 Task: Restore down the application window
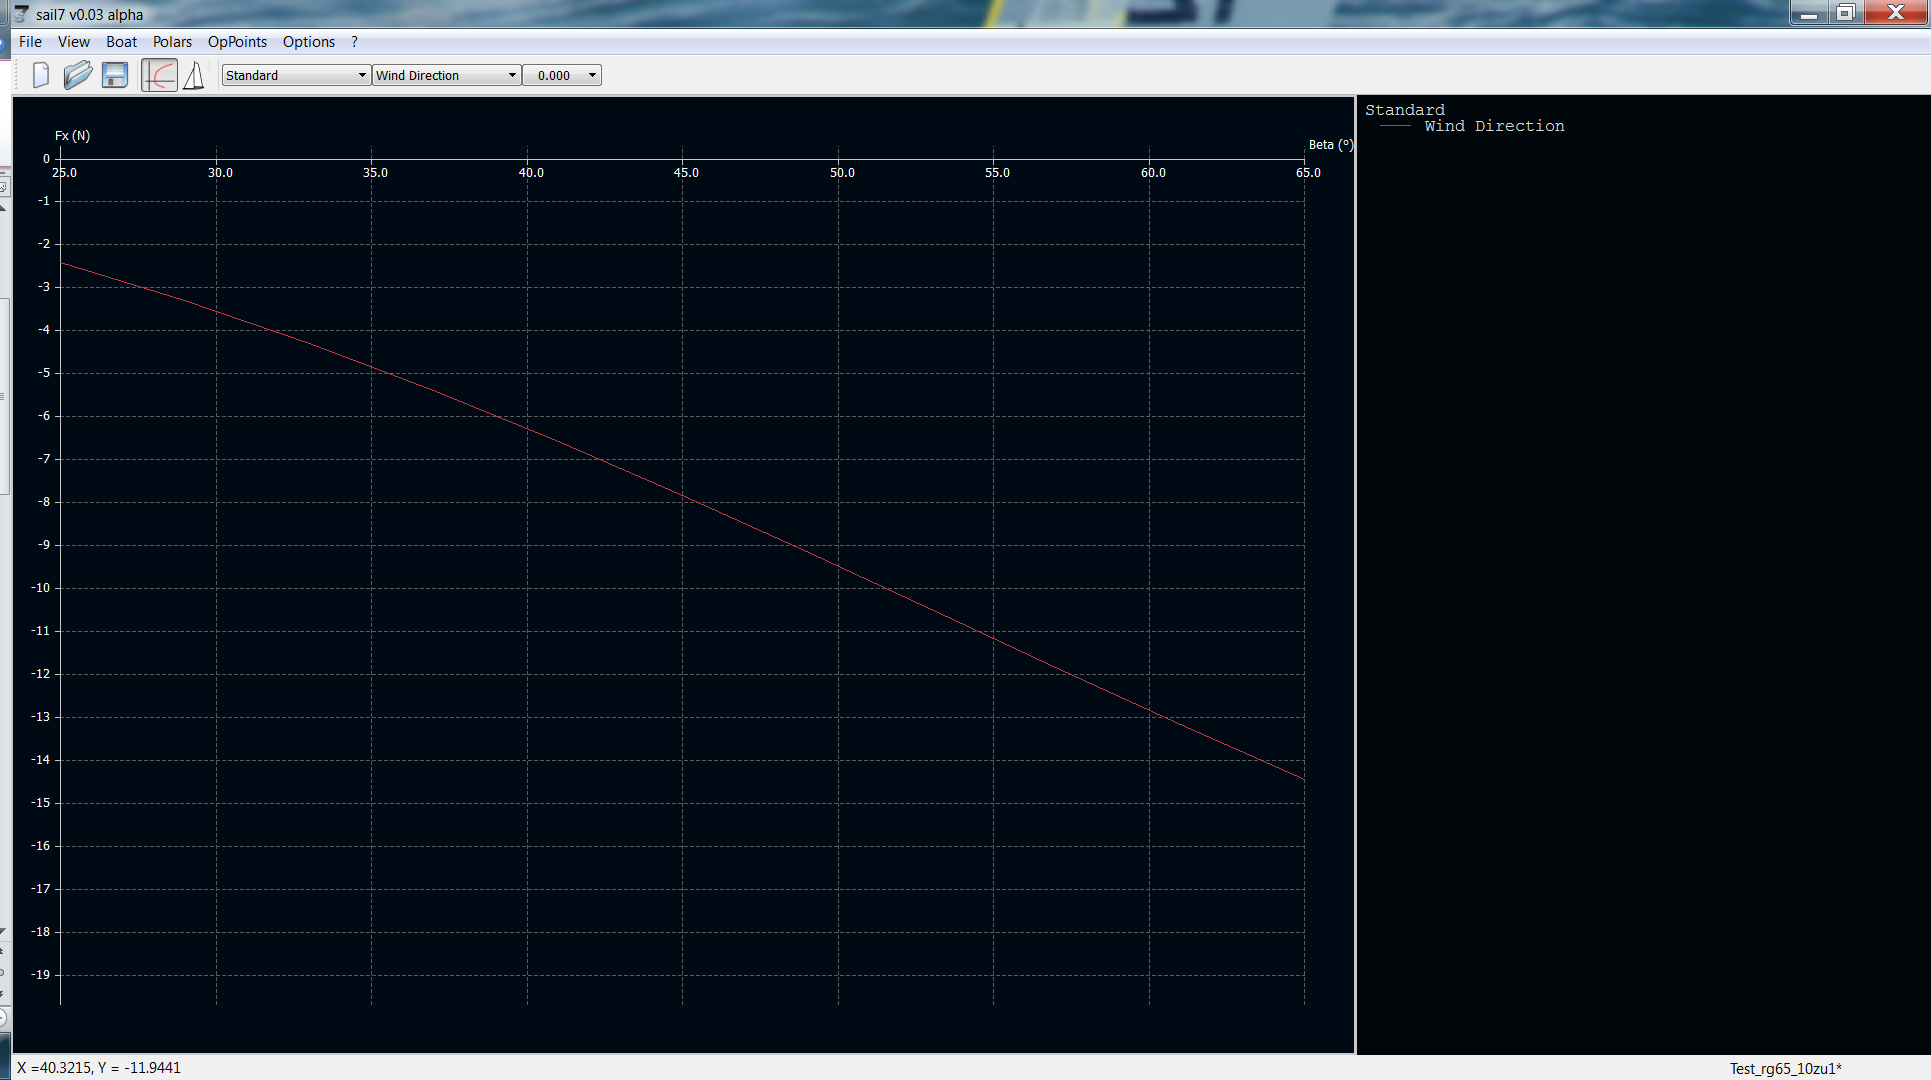[1846, 13]
